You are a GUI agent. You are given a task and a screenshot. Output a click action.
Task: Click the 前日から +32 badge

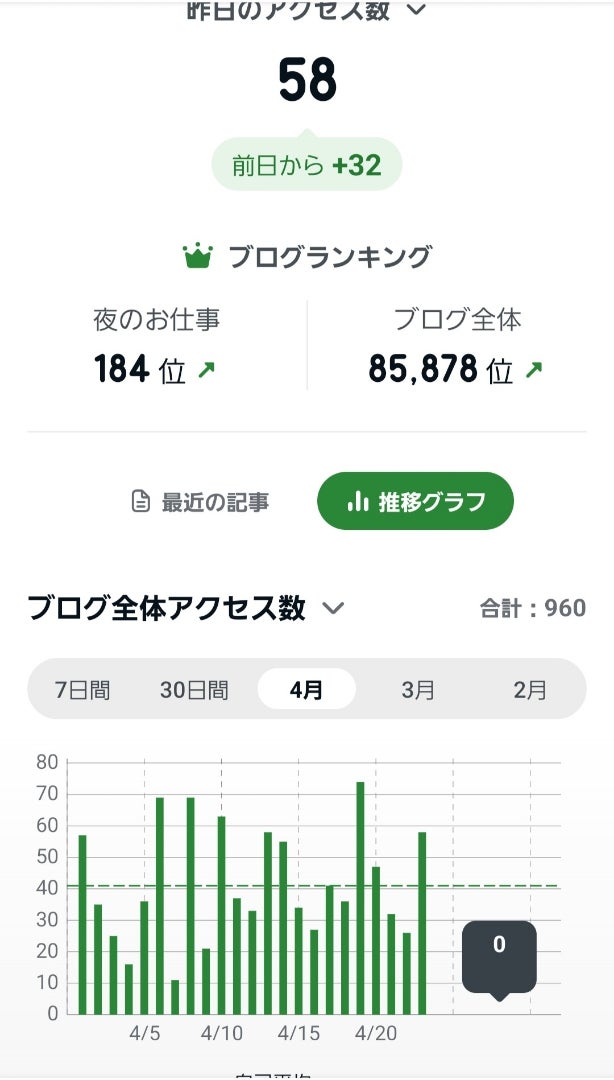(x=307, y=165)
